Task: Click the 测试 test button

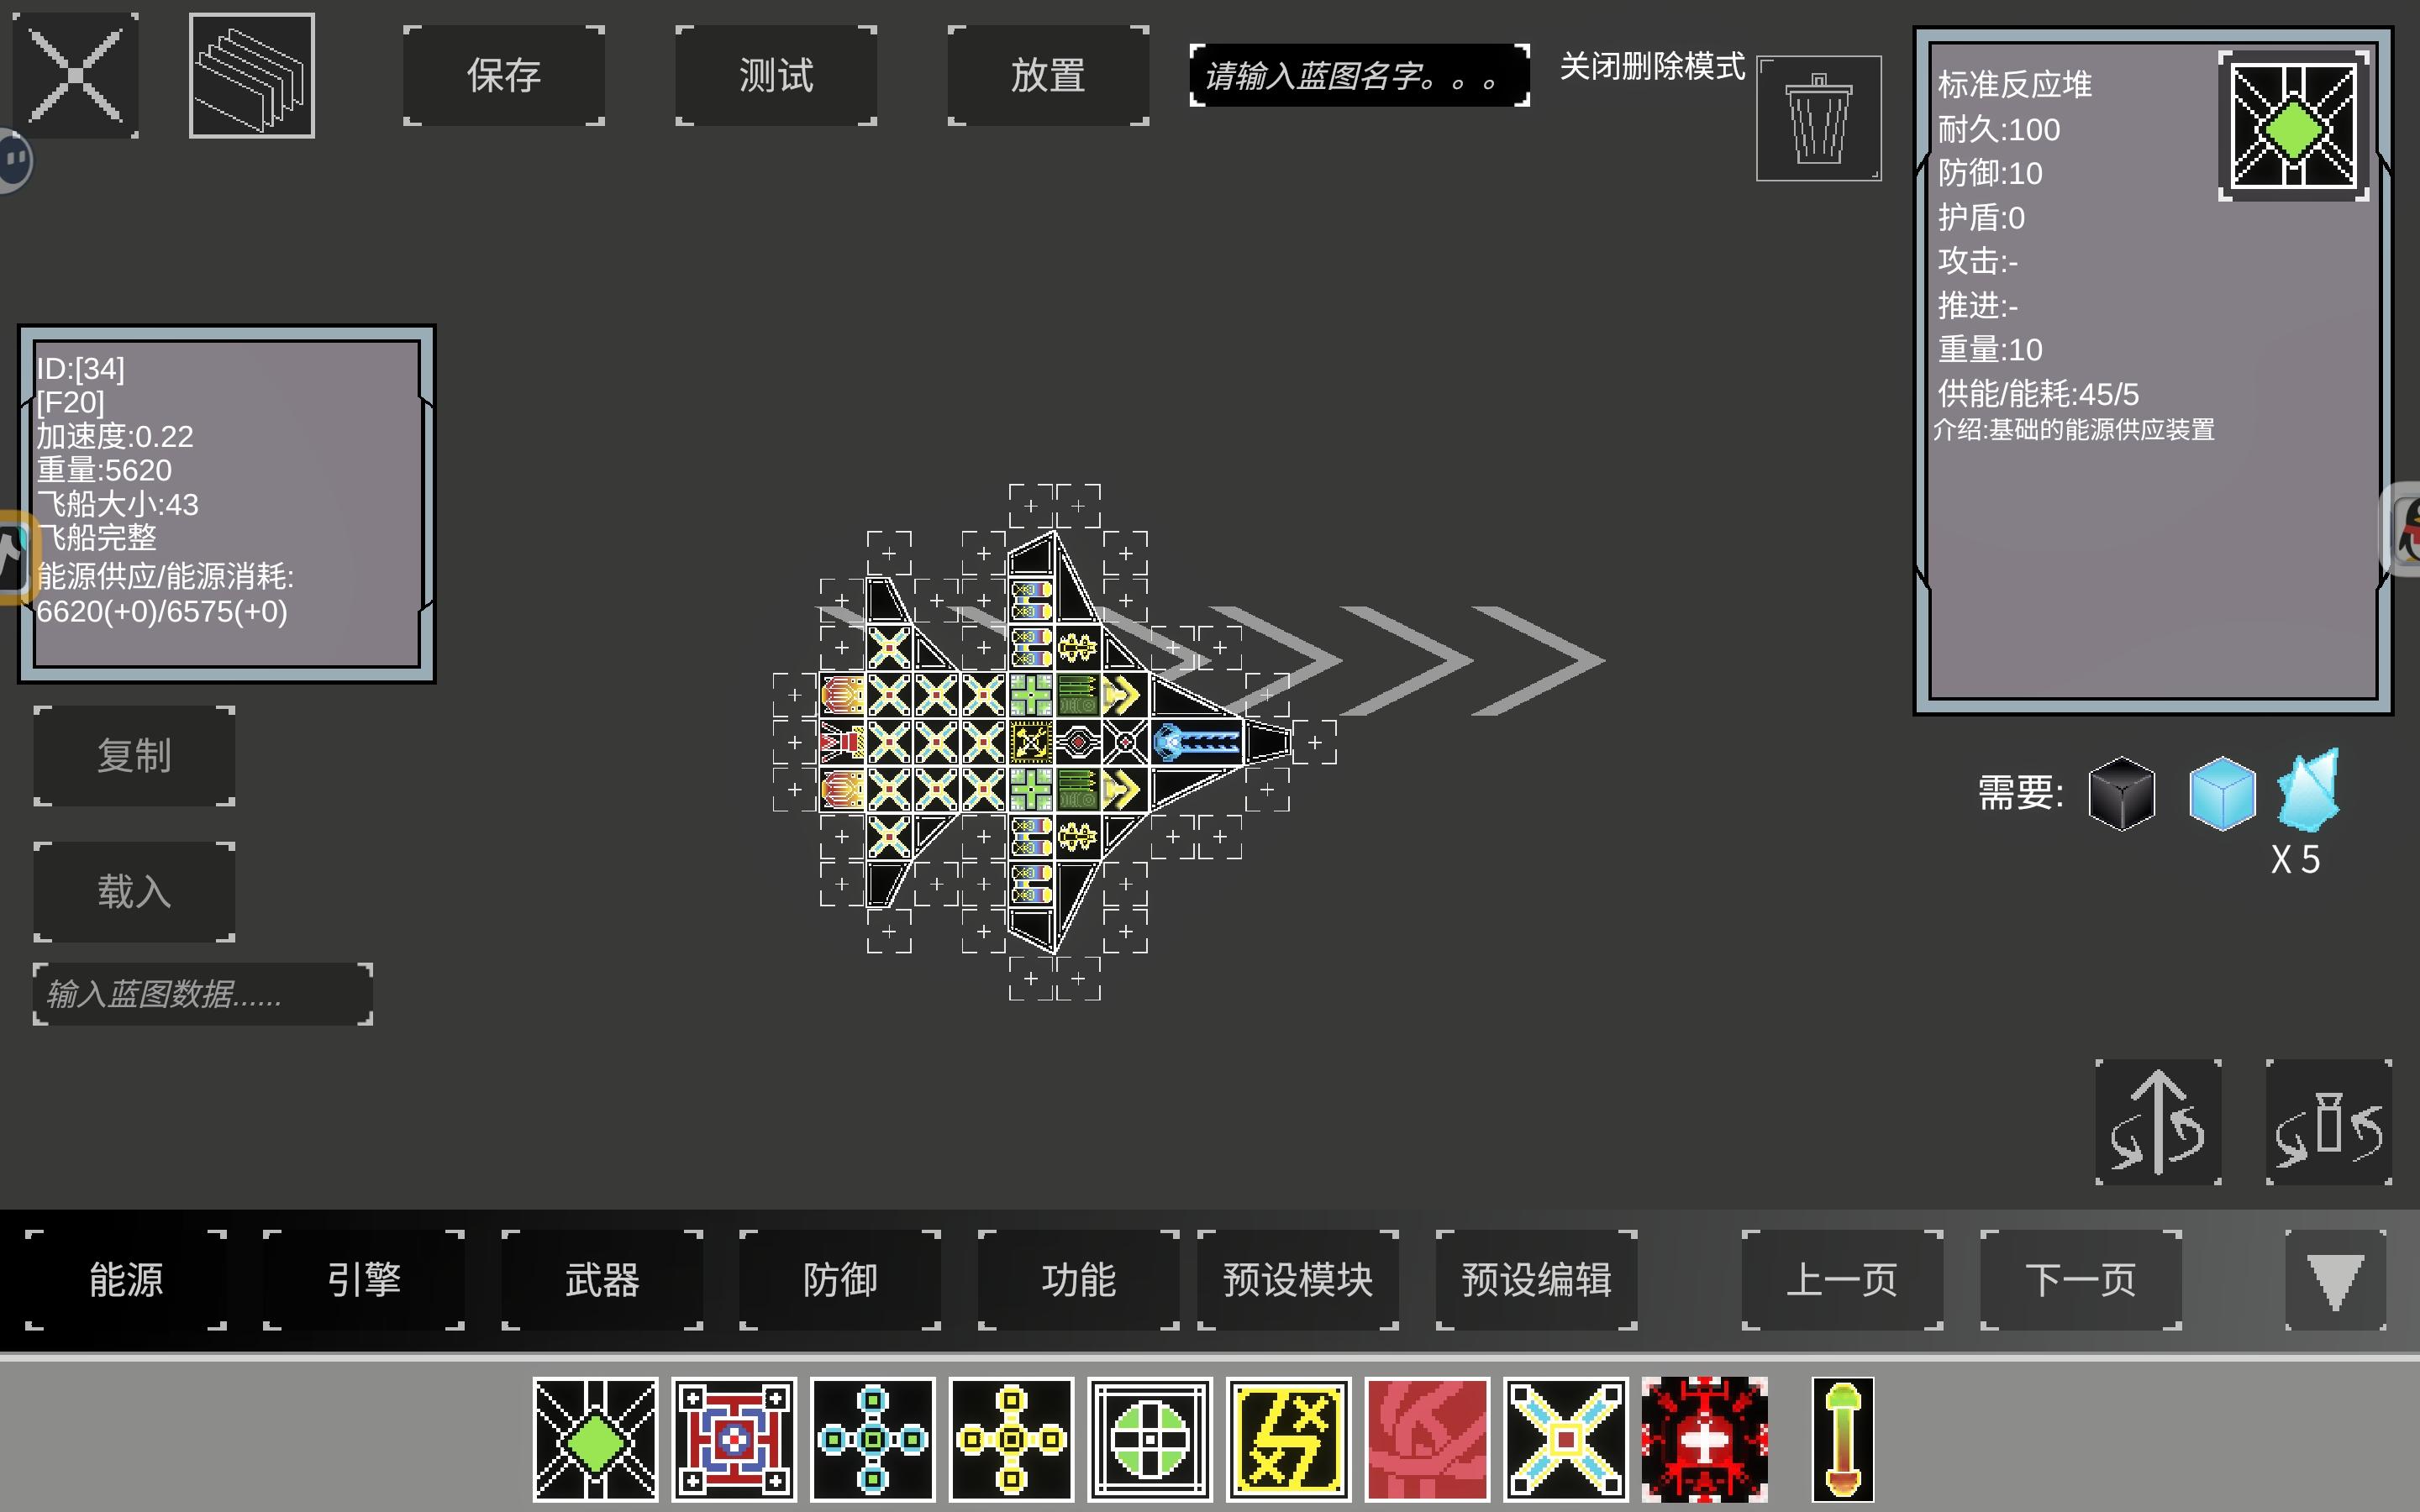Action: point(776,76)
